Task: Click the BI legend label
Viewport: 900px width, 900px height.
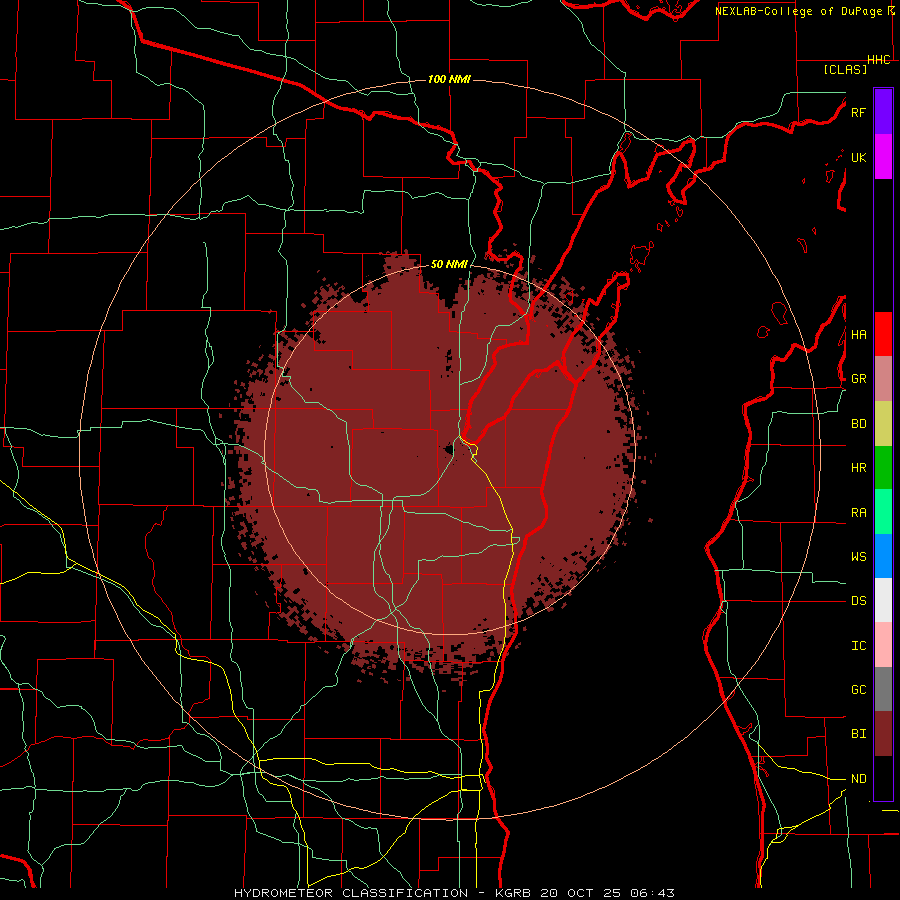Action: 858,734
